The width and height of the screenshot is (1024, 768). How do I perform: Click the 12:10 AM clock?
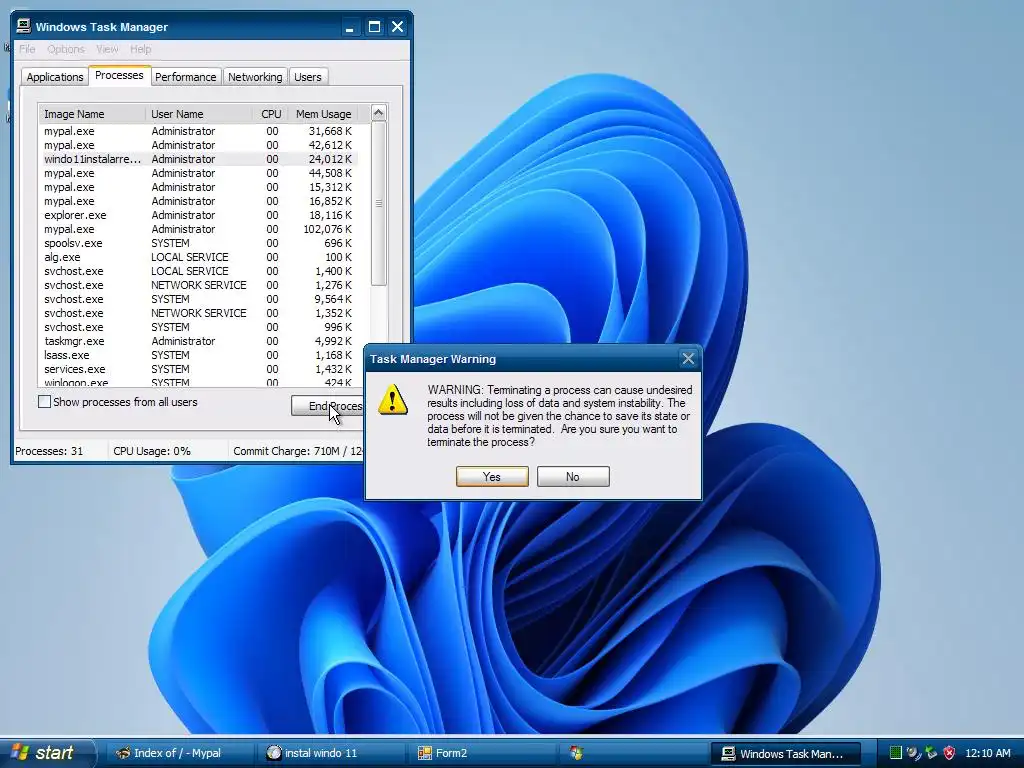pyautogui.click(x=987, y=753)
